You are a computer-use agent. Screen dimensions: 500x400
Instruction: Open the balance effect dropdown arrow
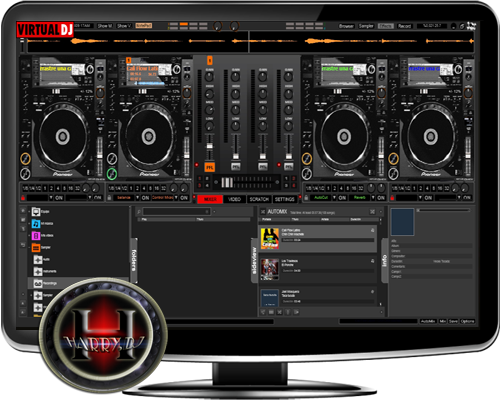point(137,198)
